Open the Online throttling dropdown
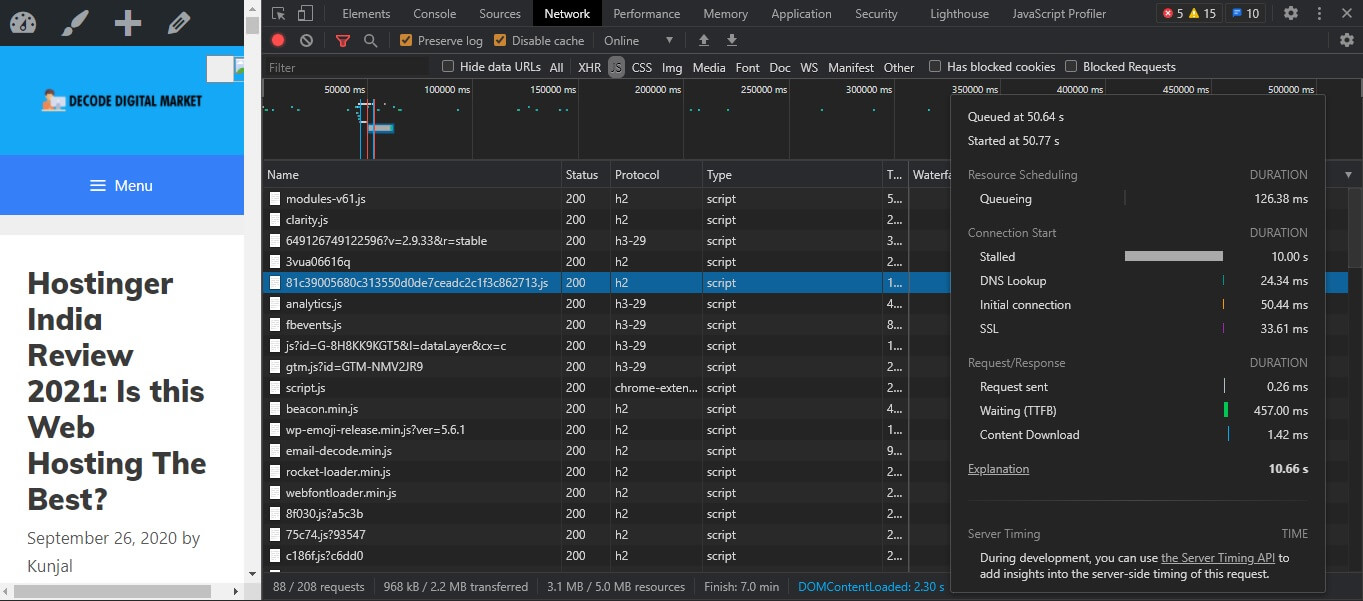The height and width of the screenshot is (601, 1363). tap(638, 40)
